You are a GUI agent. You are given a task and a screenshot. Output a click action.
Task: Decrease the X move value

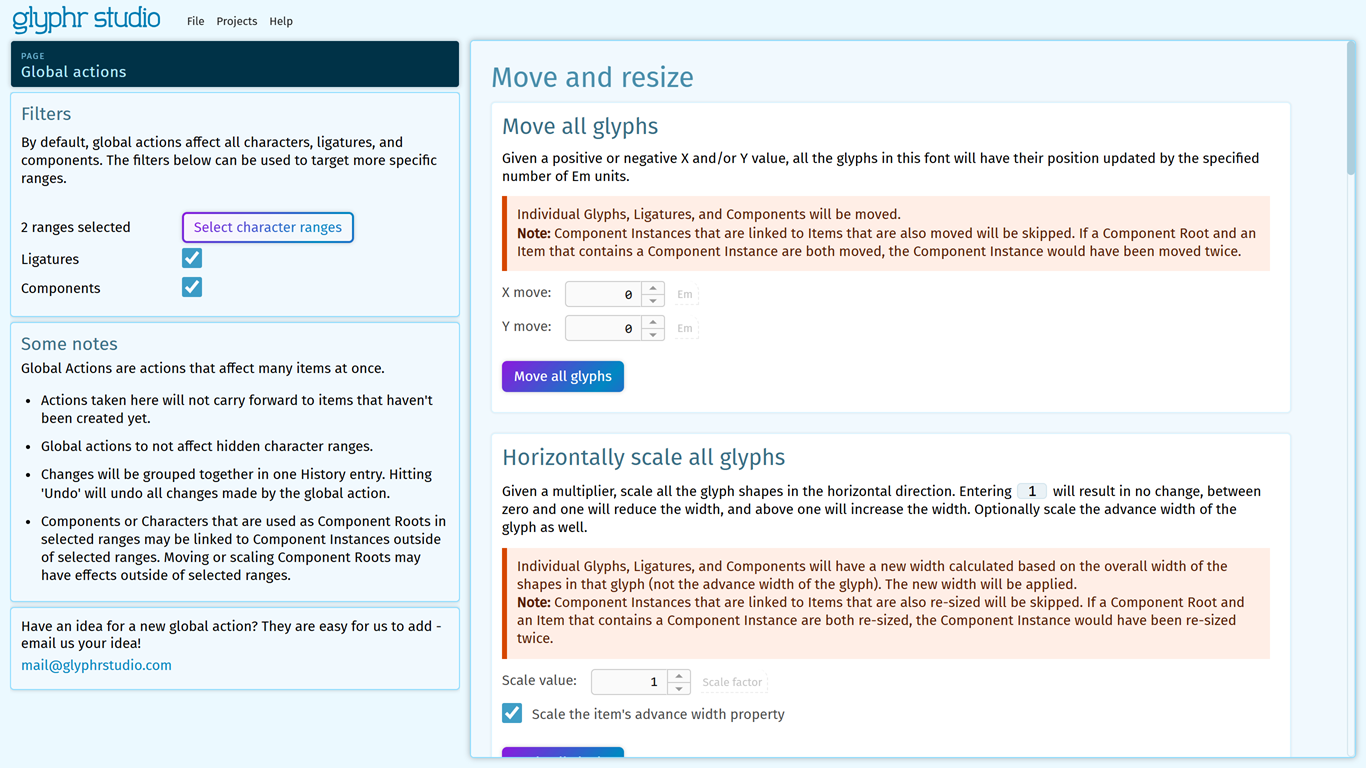click(x=653, y=301)
